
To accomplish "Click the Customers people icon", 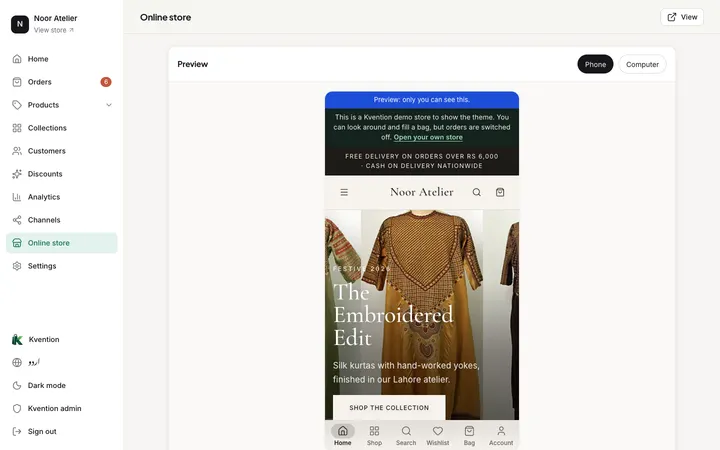I will coord(17,151).
